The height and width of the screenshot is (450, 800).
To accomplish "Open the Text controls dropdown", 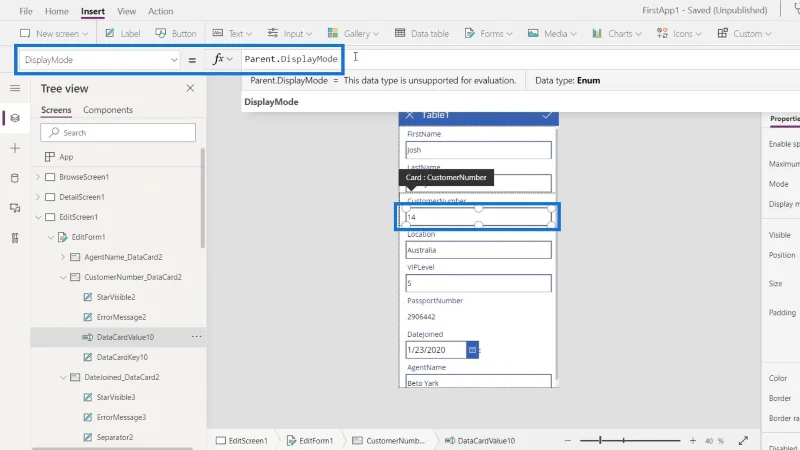I will click(x=232, y=34).
